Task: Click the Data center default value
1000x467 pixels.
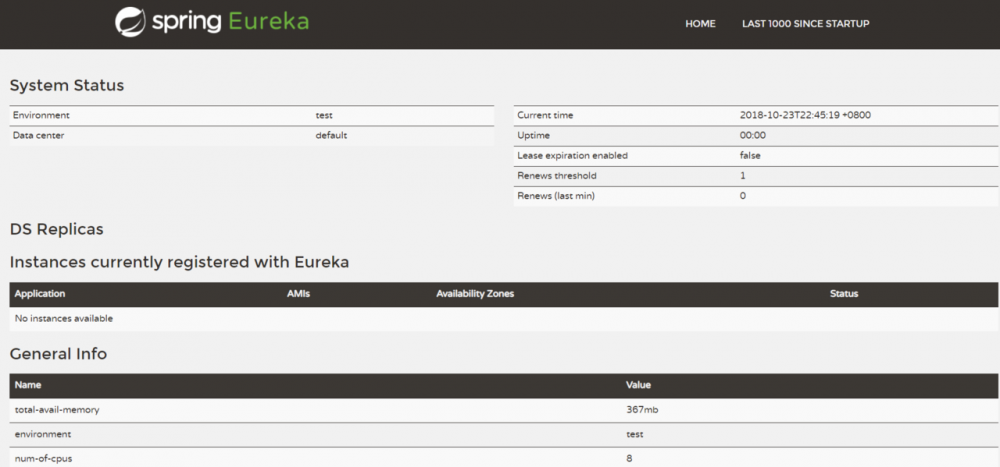Action: (331, 135)
